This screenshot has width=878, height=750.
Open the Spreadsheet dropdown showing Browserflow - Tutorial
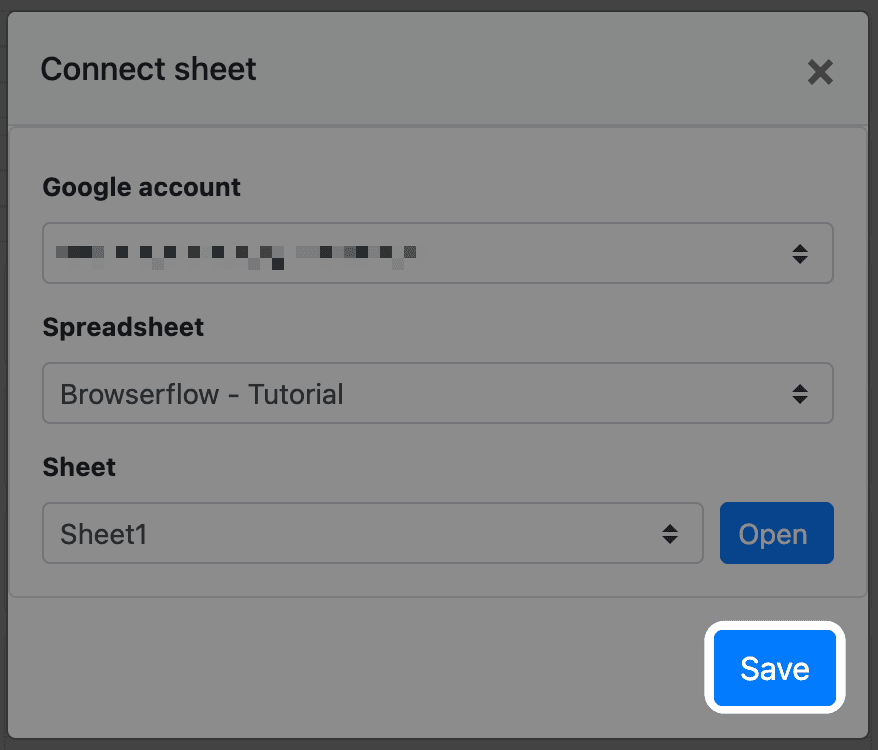pyautogui.click(x=437, y=394)
